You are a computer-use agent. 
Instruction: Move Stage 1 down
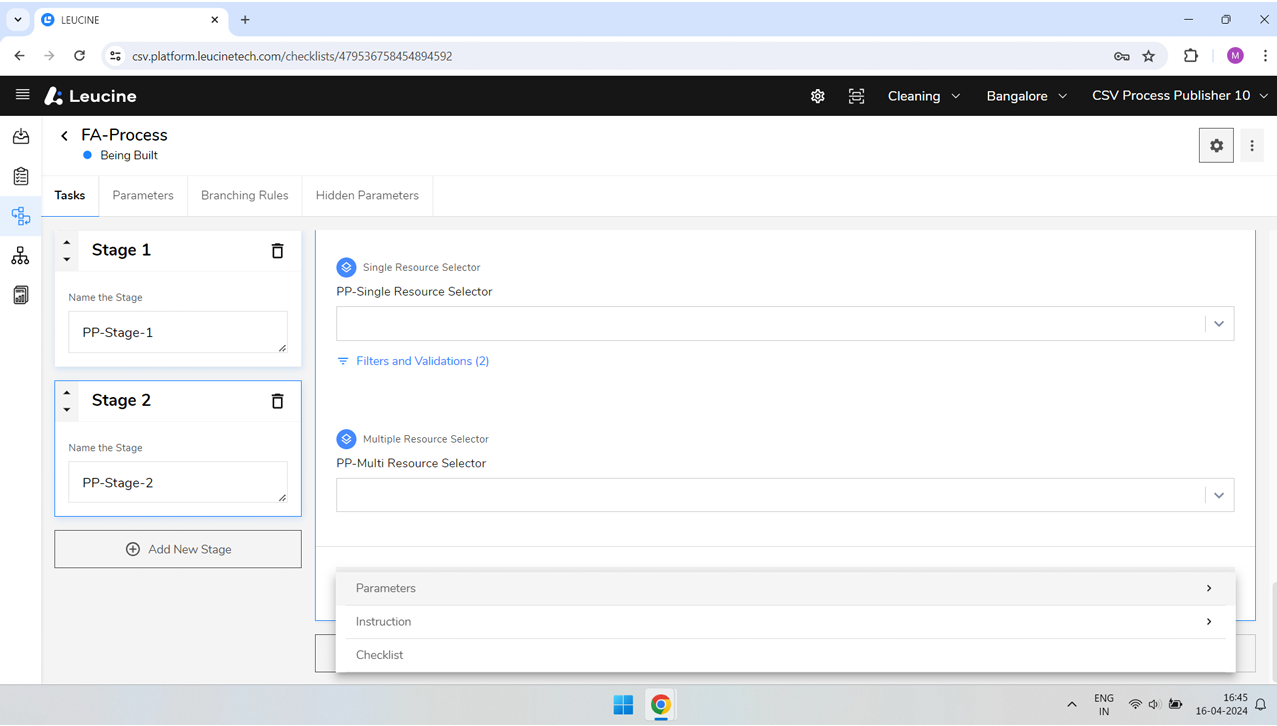pos(67,259)
